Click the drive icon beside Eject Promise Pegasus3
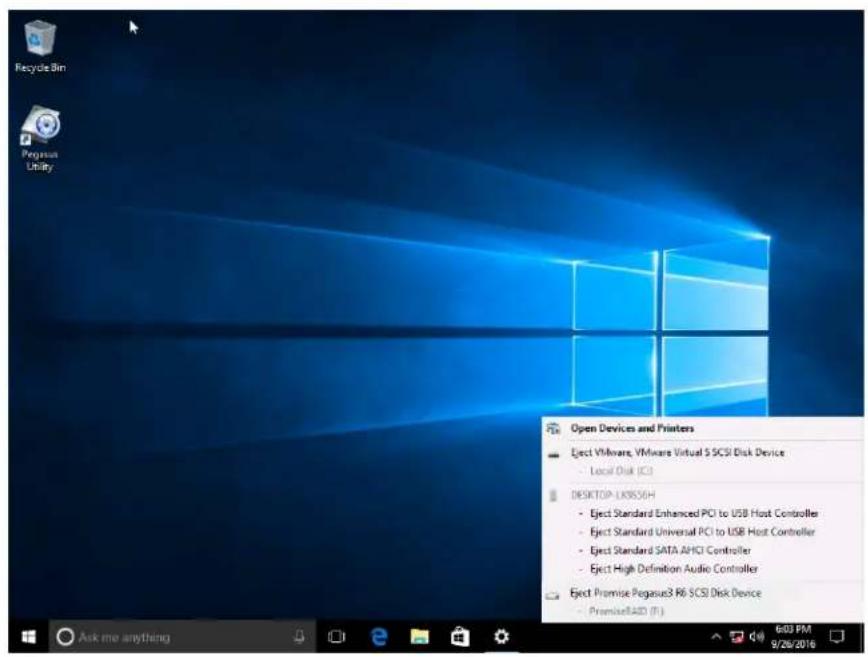 click(x=552, y=596)
